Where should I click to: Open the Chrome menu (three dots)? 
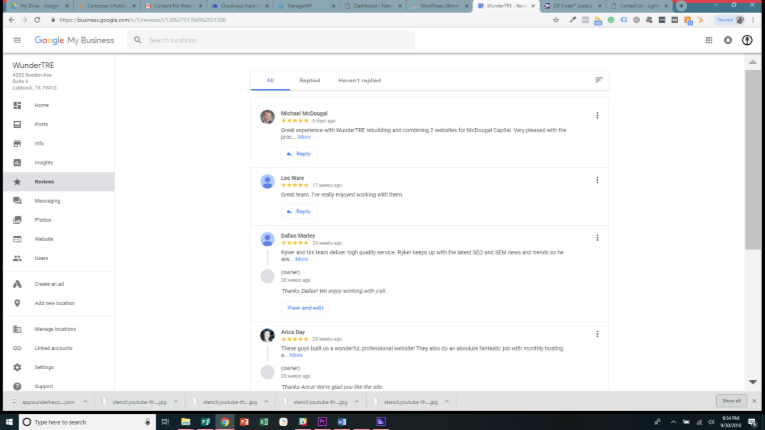(x=754, y=20)
